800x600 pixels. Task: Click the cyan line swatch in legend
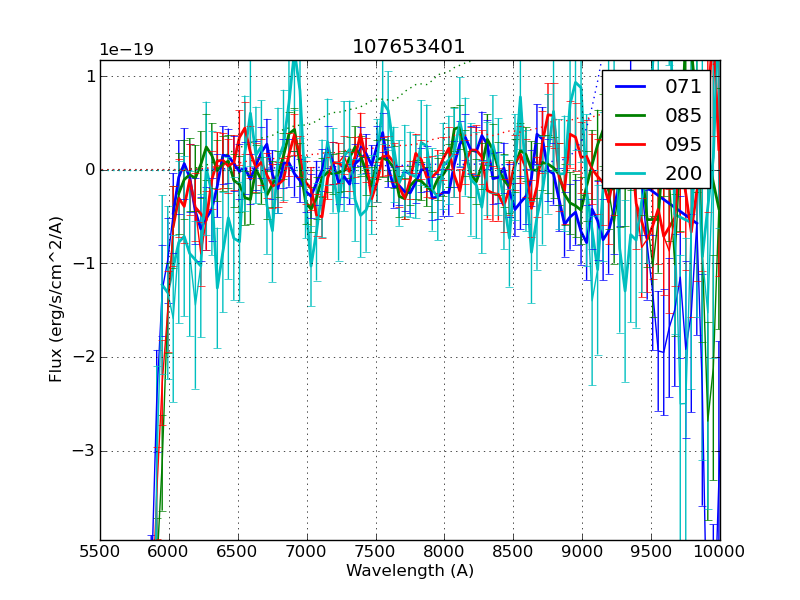(630, 172)
